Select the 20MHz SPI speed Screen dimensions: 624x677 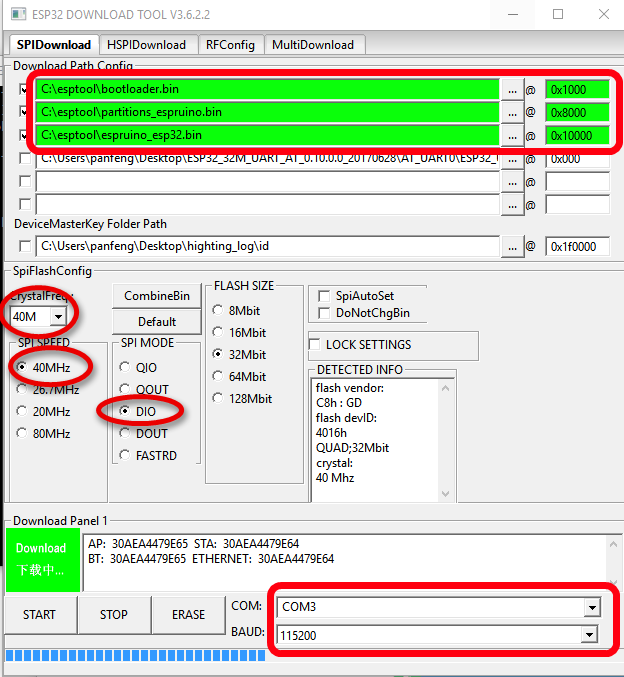(43, 411)
